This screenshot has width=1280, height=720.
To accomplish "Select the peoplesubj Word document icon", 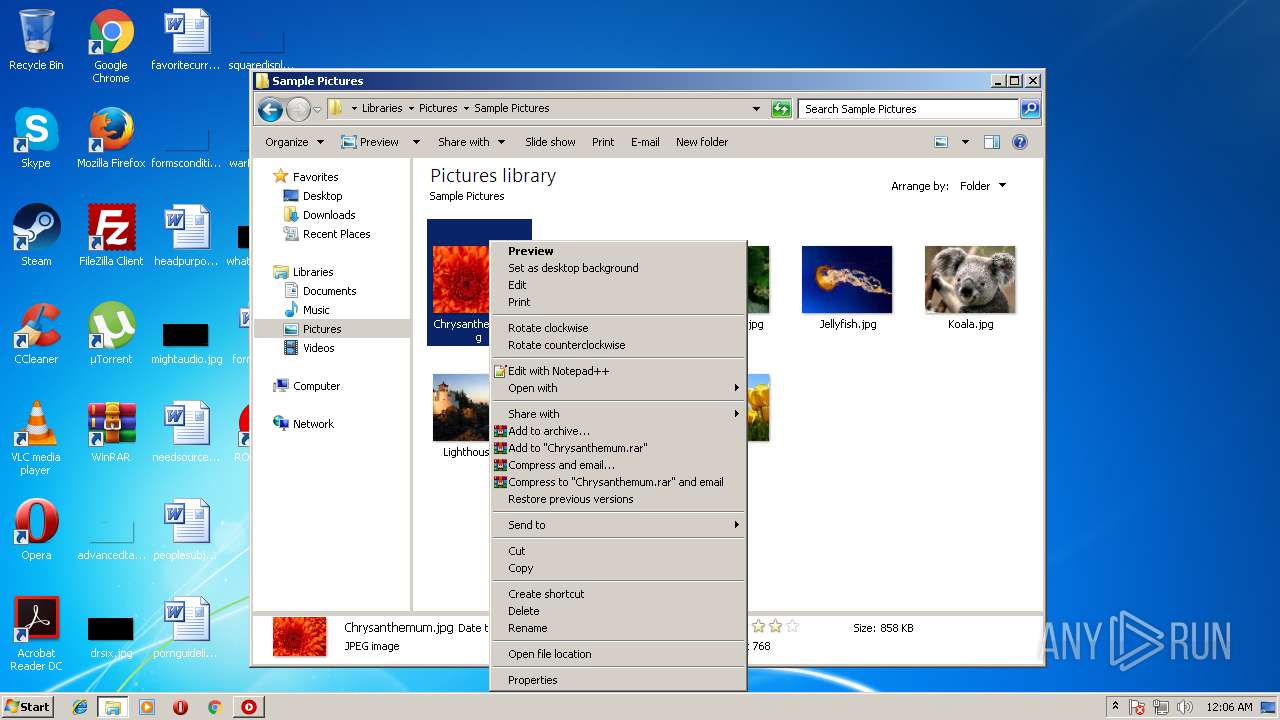I will pos(186,530).
